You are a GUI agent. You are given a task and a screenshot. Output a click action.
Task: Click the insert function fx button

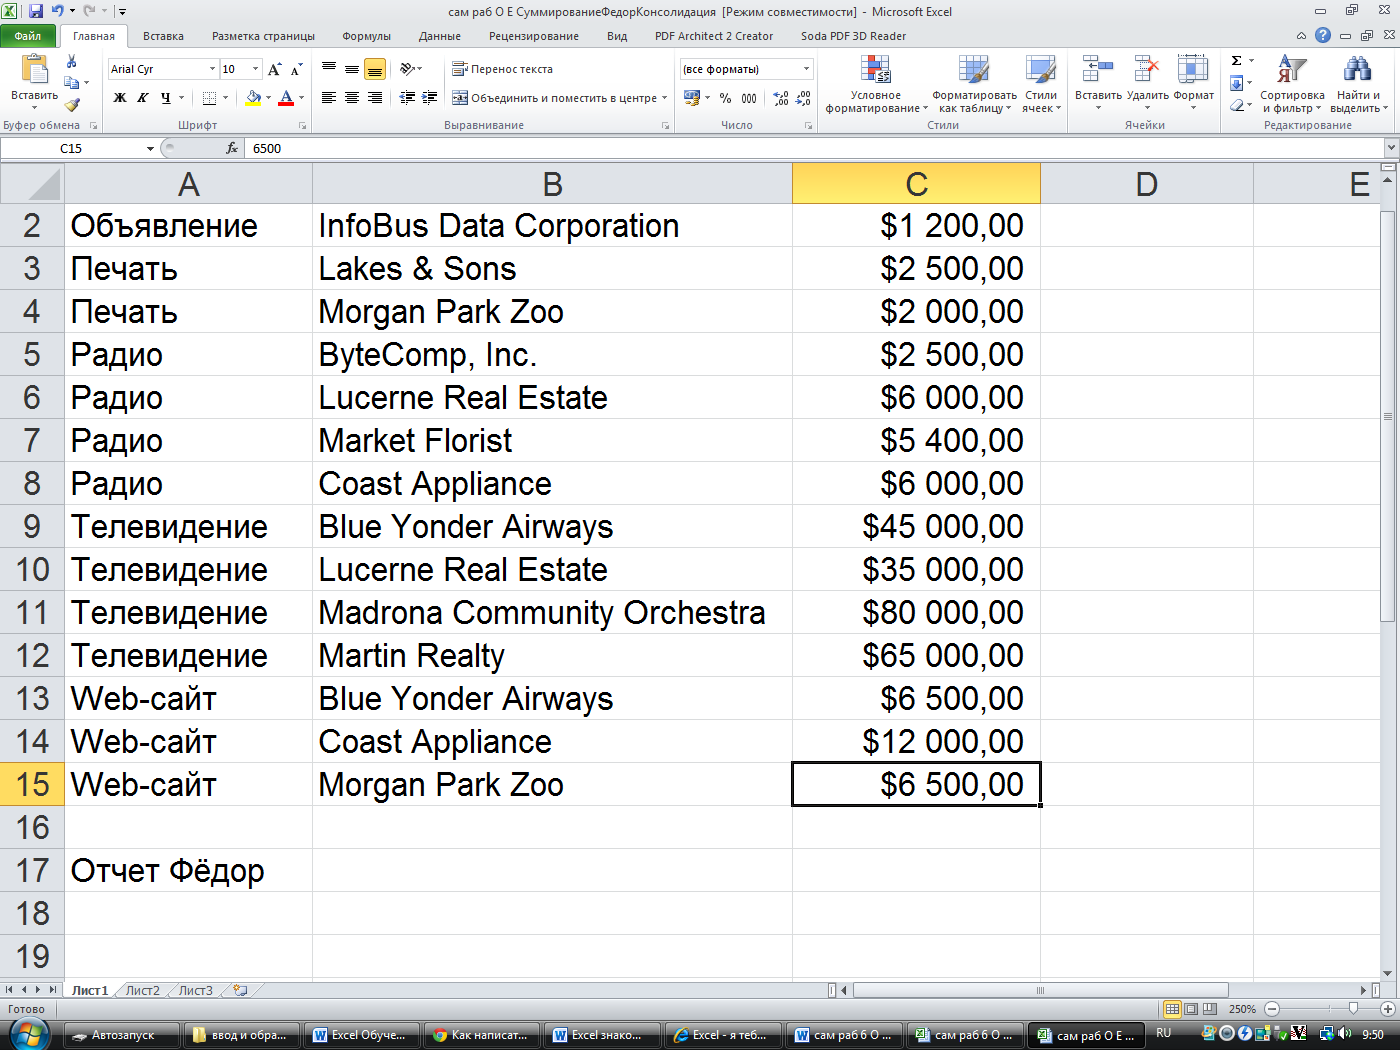[232, 148]
